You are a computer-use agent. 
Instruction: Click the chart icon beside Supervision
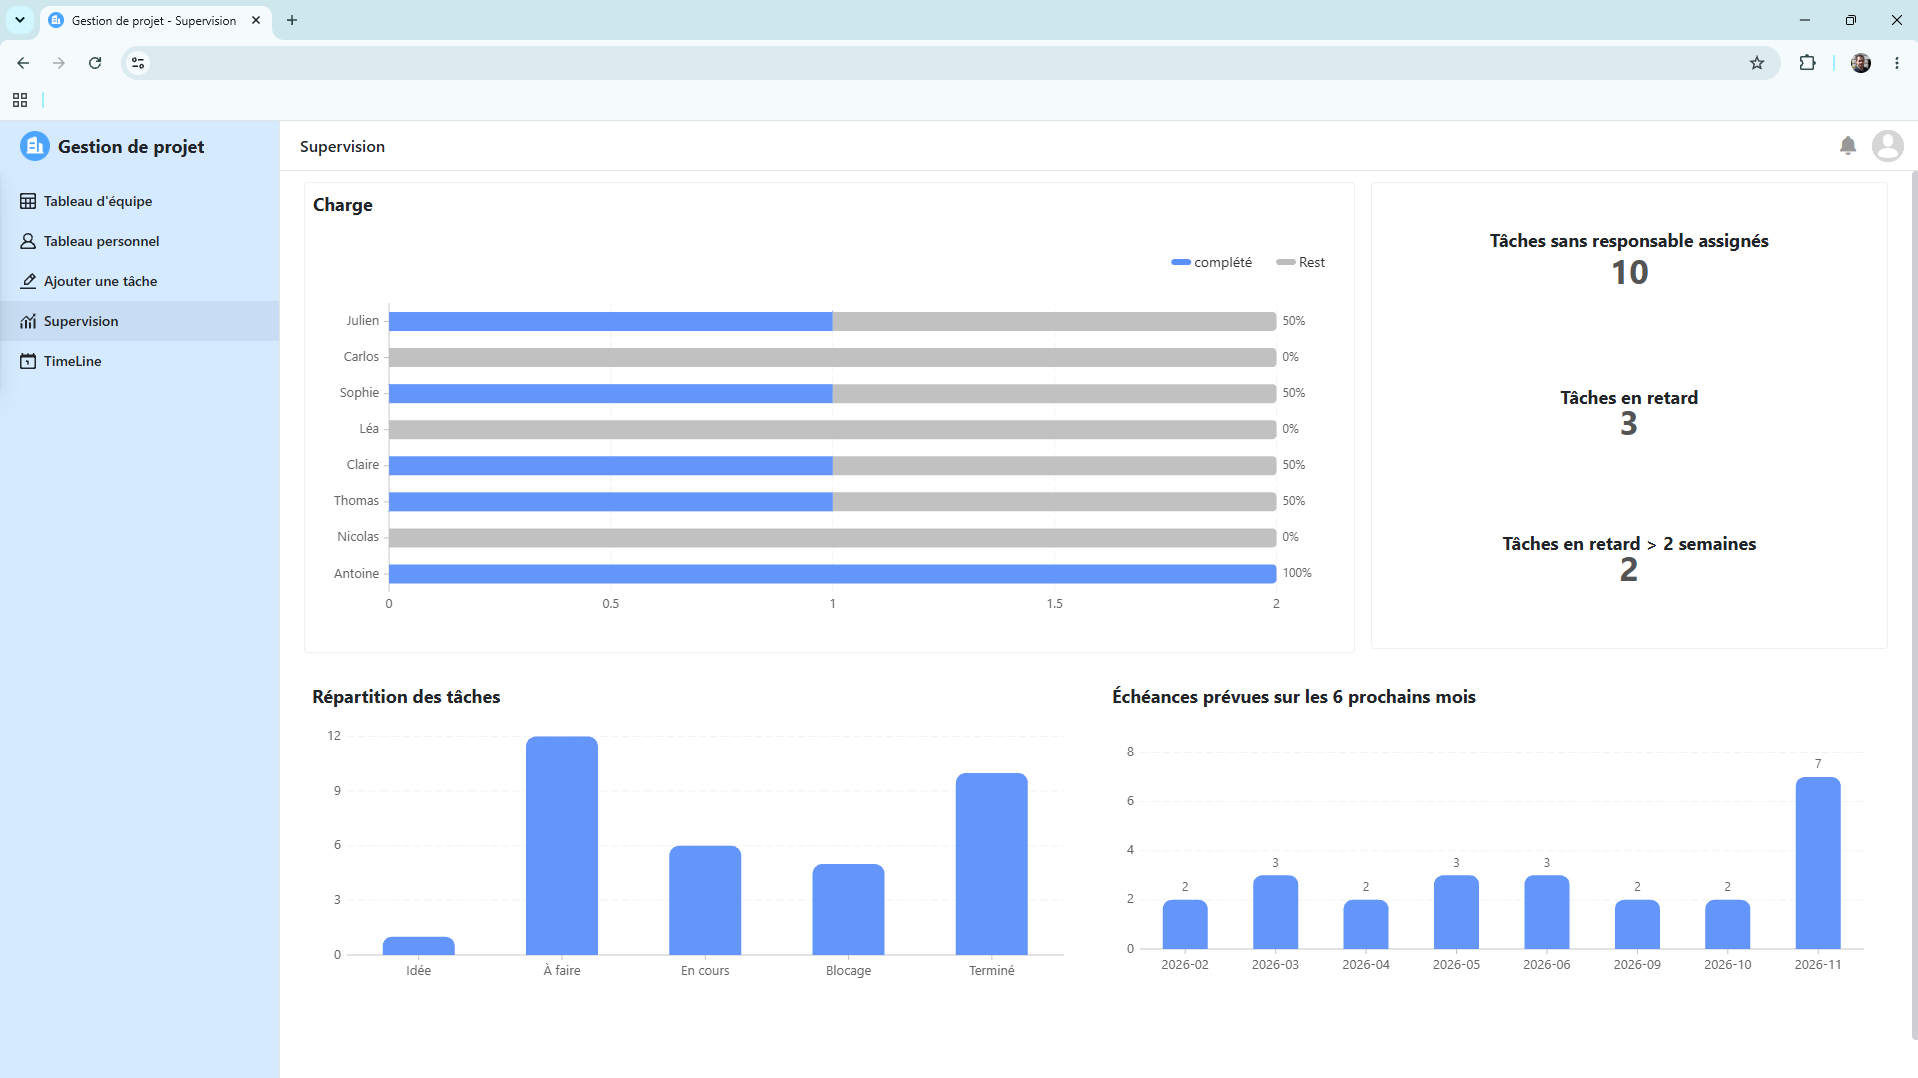[x=28, y=321]
